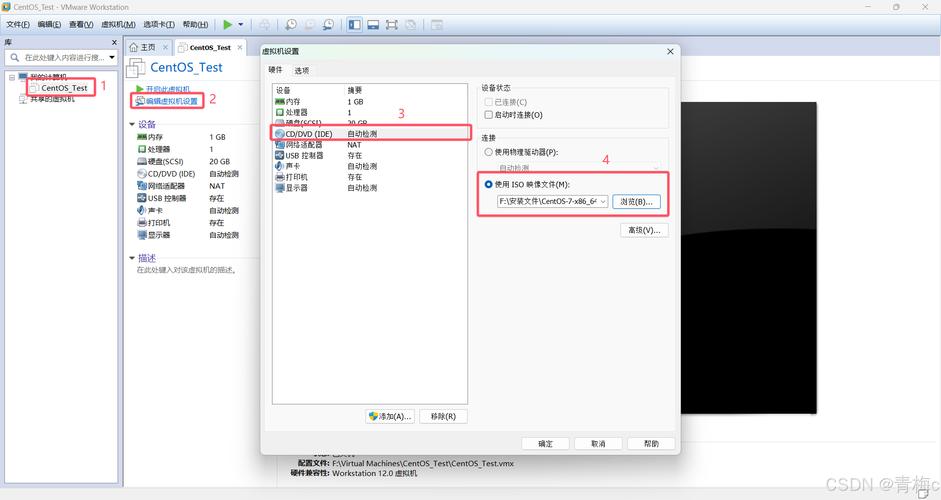The width and height of the screenshot is (941, 500).
Task: Click the 取消 button
Action: point(598,444)
